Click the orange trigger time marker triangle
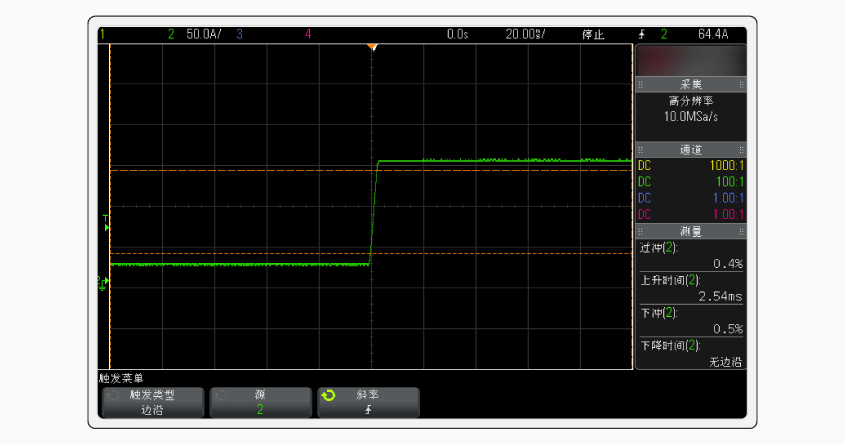This screenshot has height=444, width=845. (x=372, y=47)
